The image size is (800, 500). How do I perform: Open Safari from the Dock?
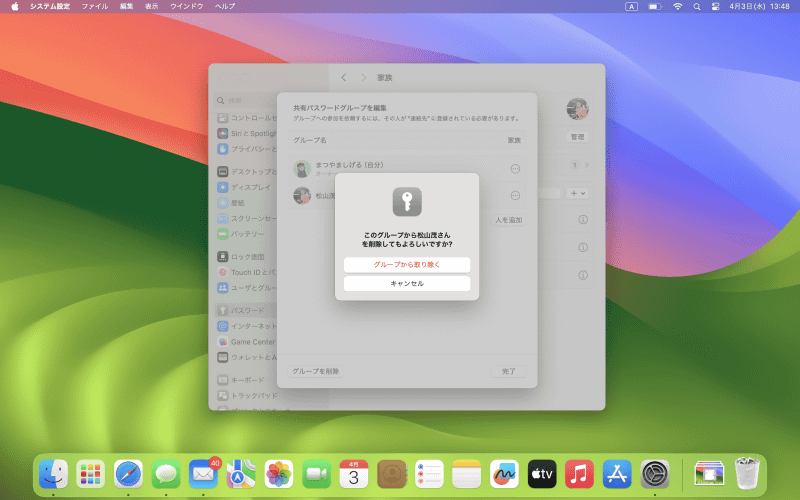pos(128,474)
